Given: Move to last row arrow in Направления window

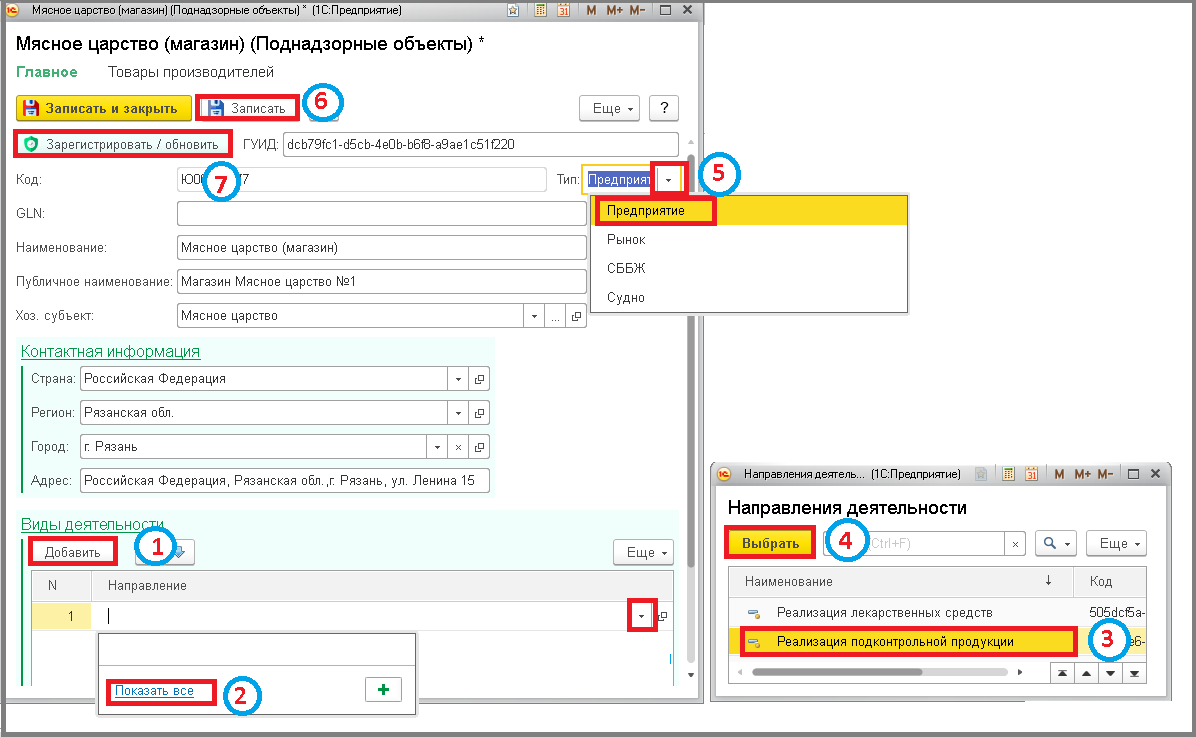Looking at the screenshot, I should point(1134,673).
